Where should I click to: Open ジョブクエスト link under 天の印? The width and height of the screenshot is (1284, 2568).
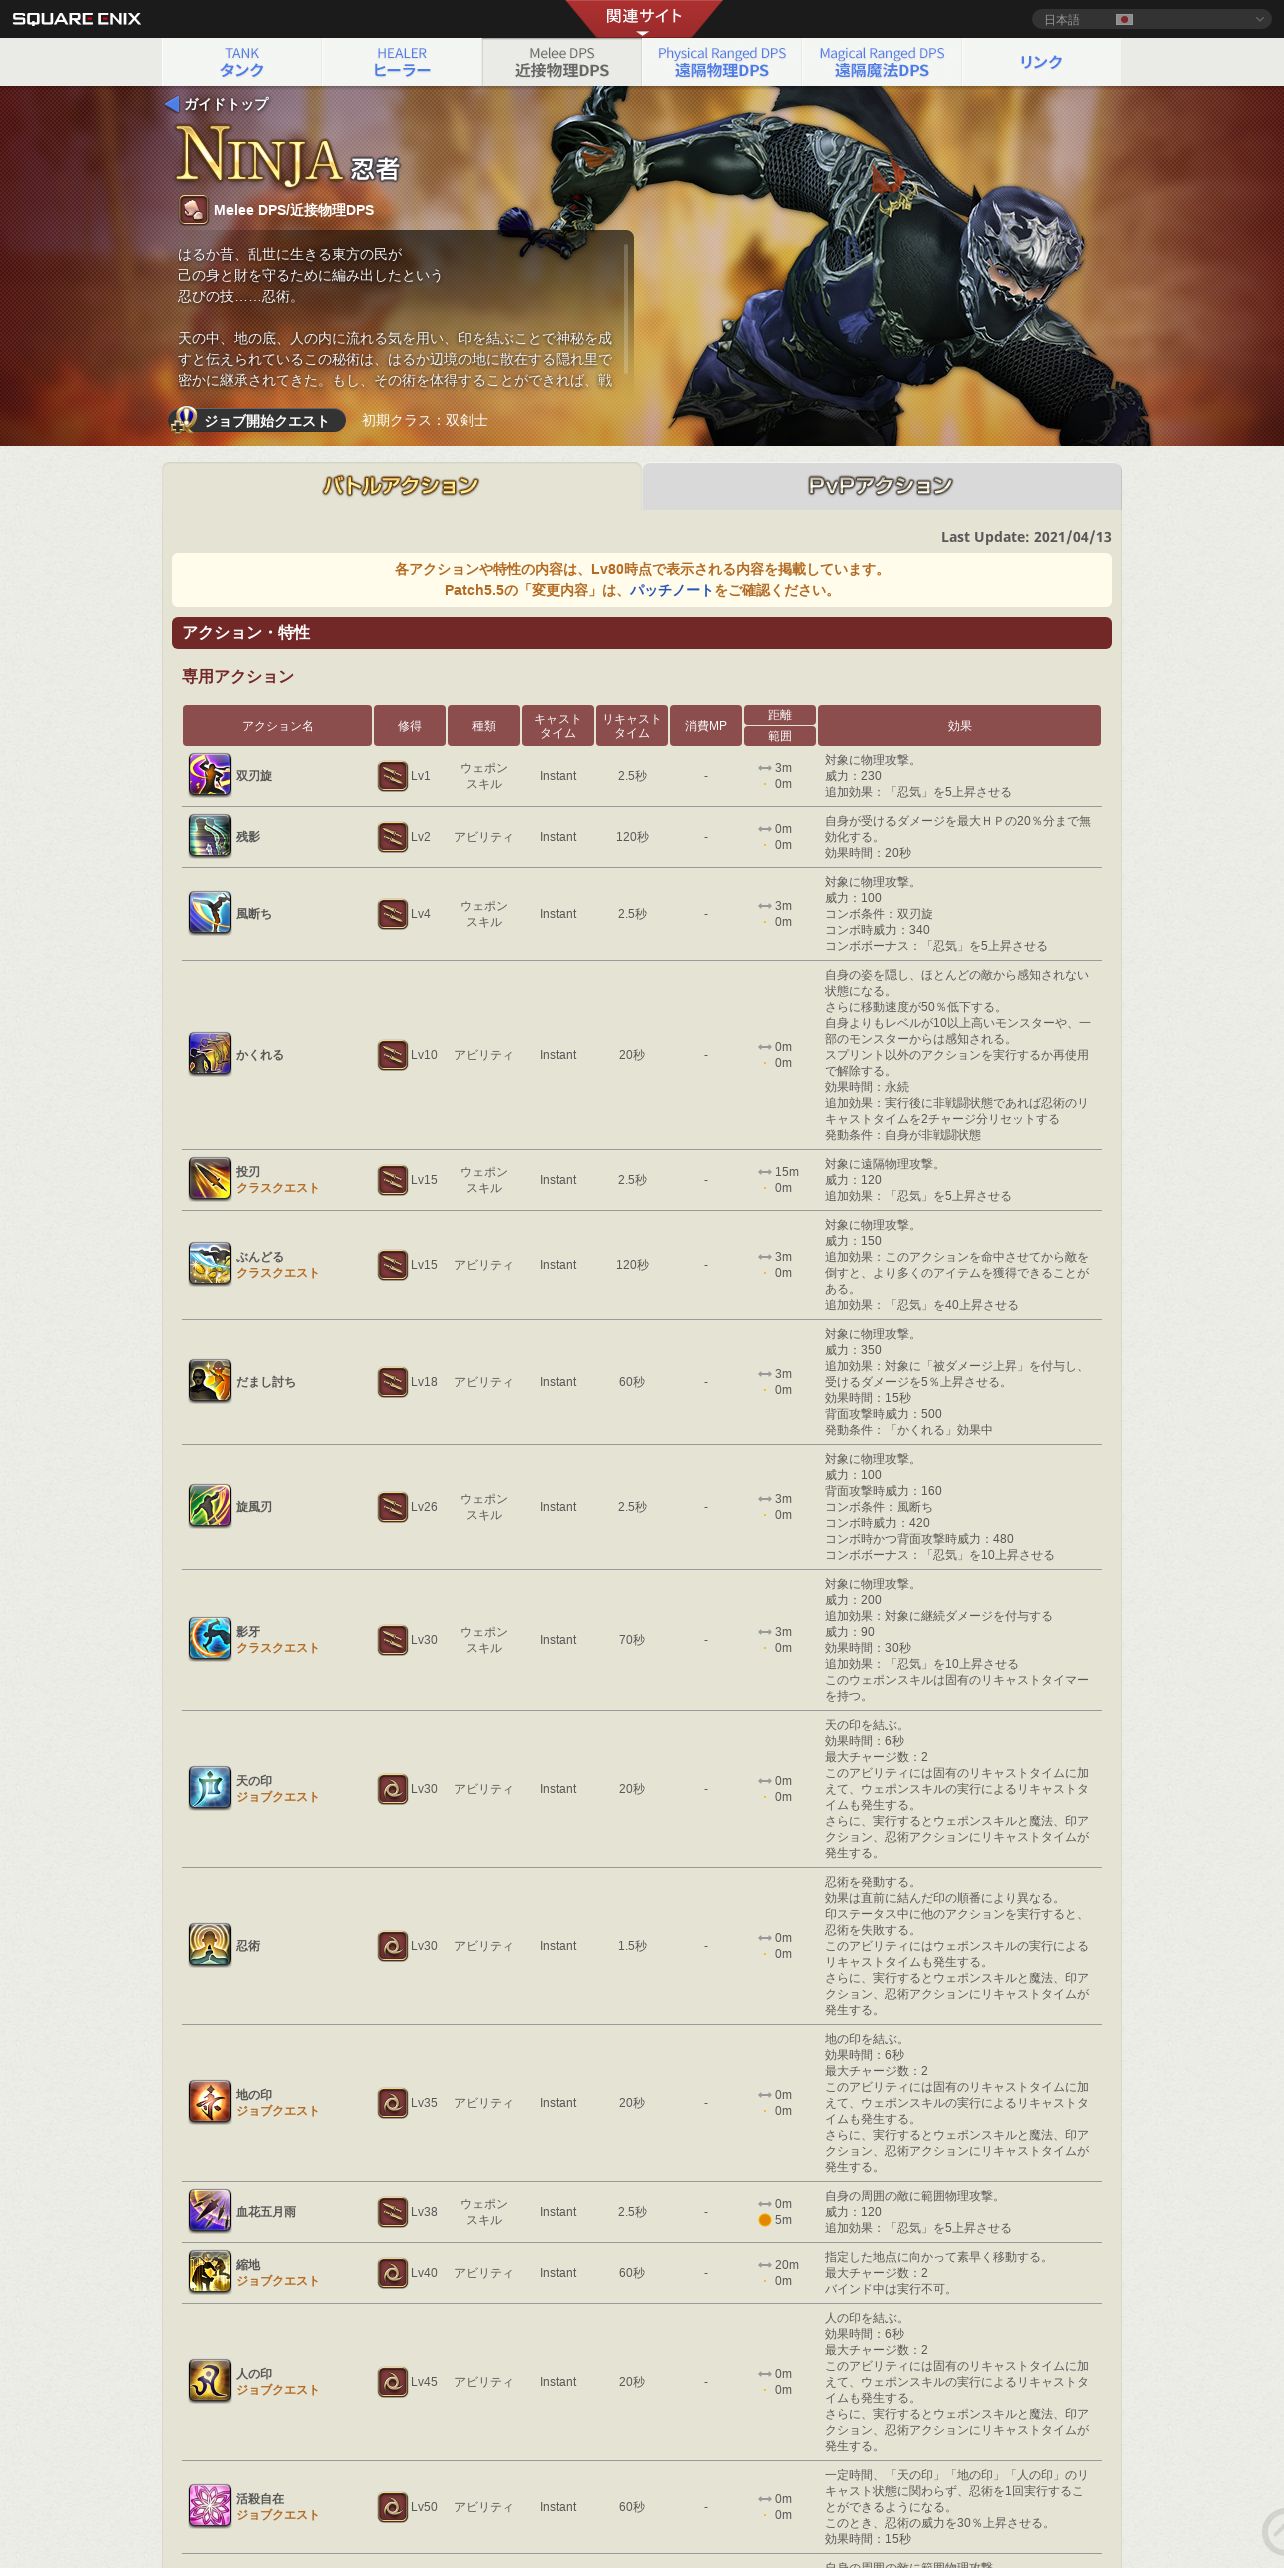(277, 1797)
